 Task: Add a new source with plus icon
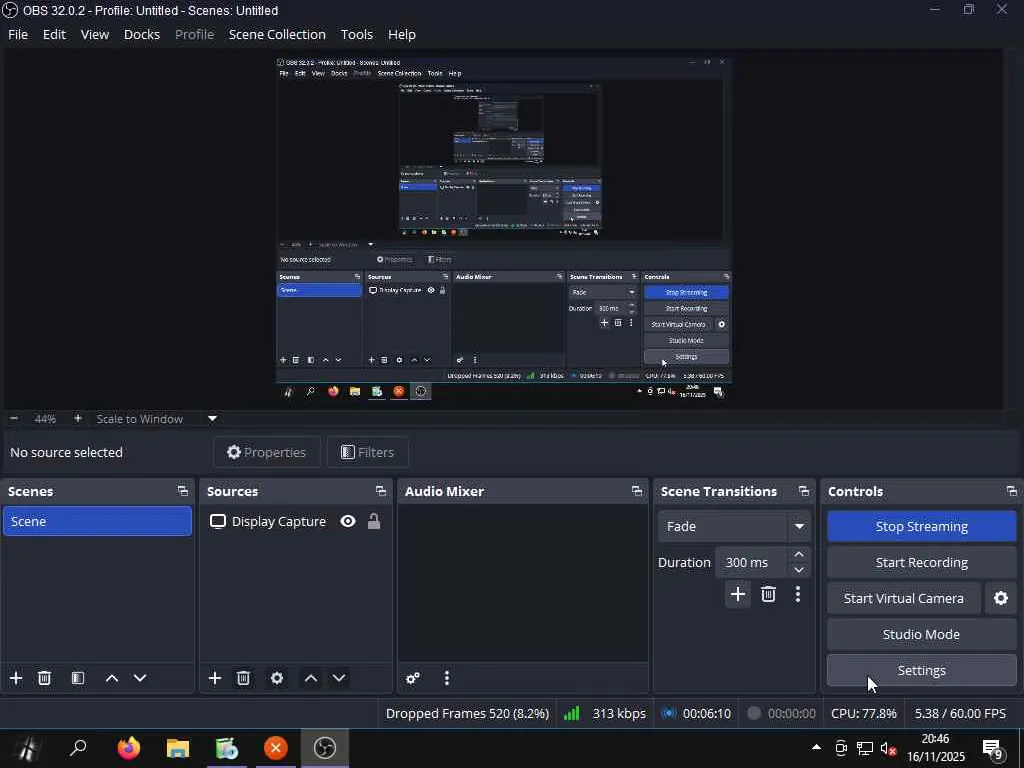[215, 678]
